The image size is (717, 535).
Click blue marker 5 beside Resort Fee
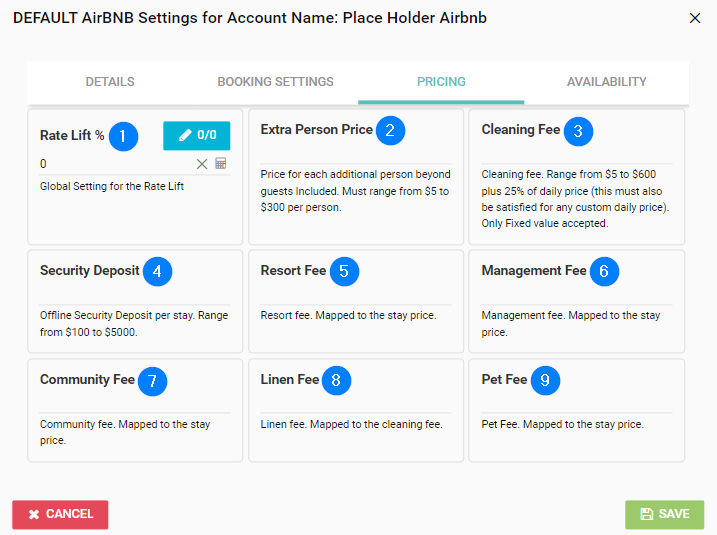point(344,271)
